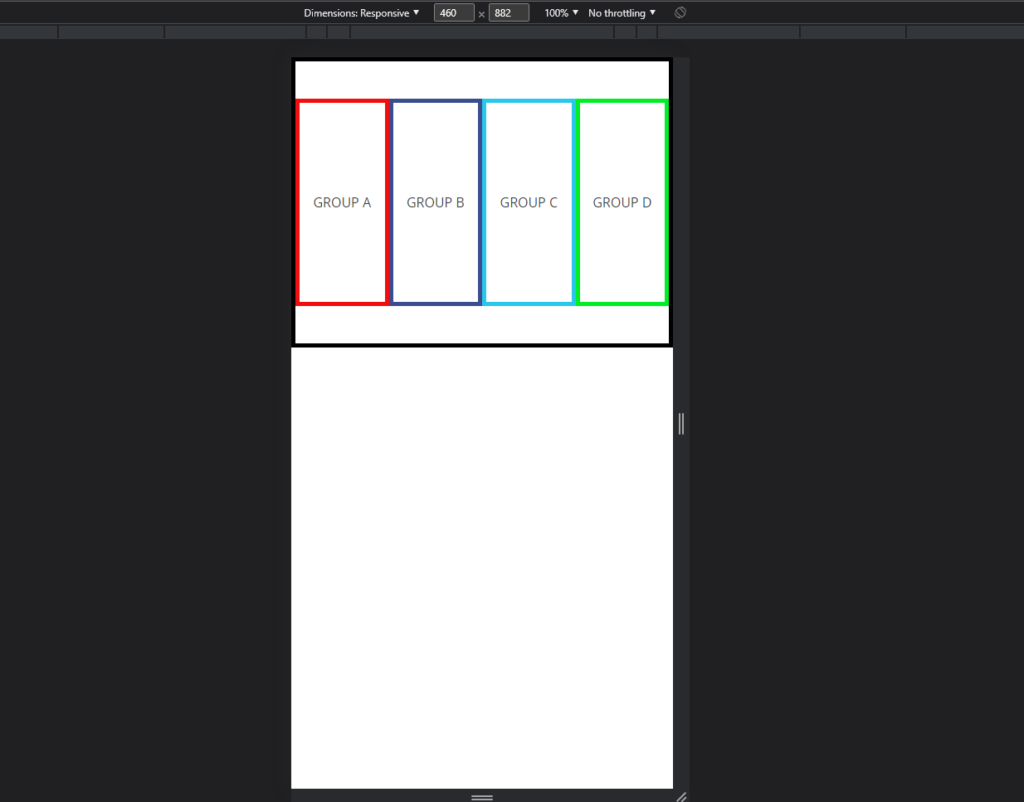1024x802 pixels.
Task: Click the viewport width field showing 460
Action: (x=453, y=12)
